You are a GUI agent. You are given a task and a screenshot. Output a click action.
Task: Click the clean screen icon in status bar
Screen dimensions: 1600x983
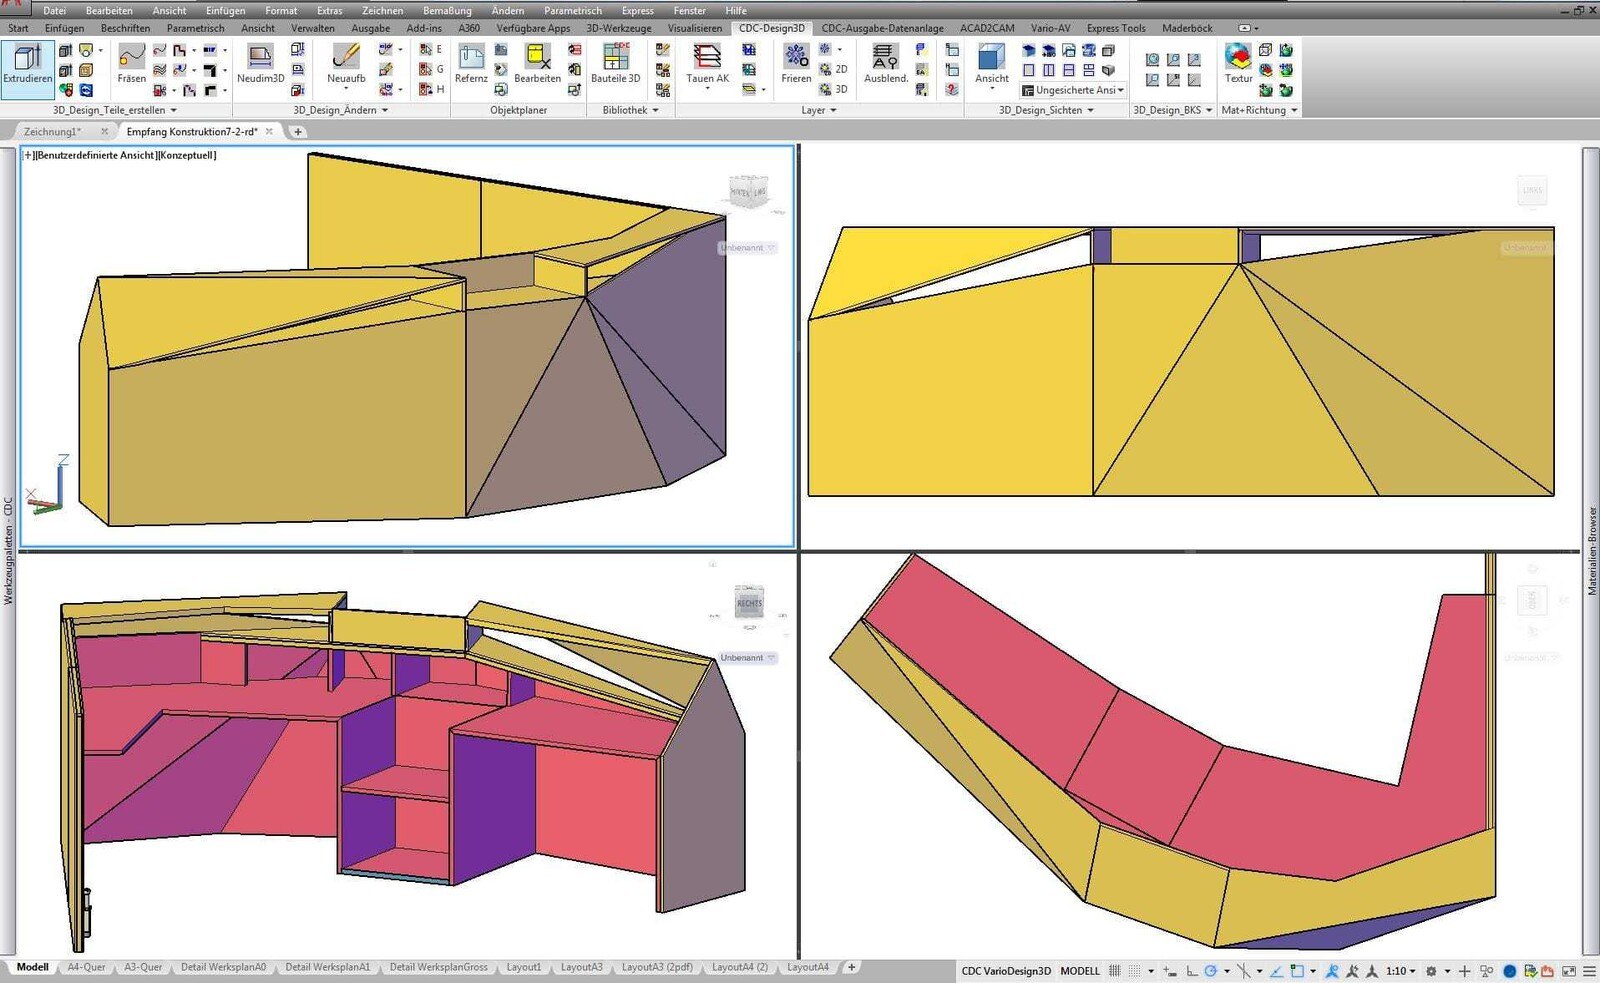click(1569, 971)
